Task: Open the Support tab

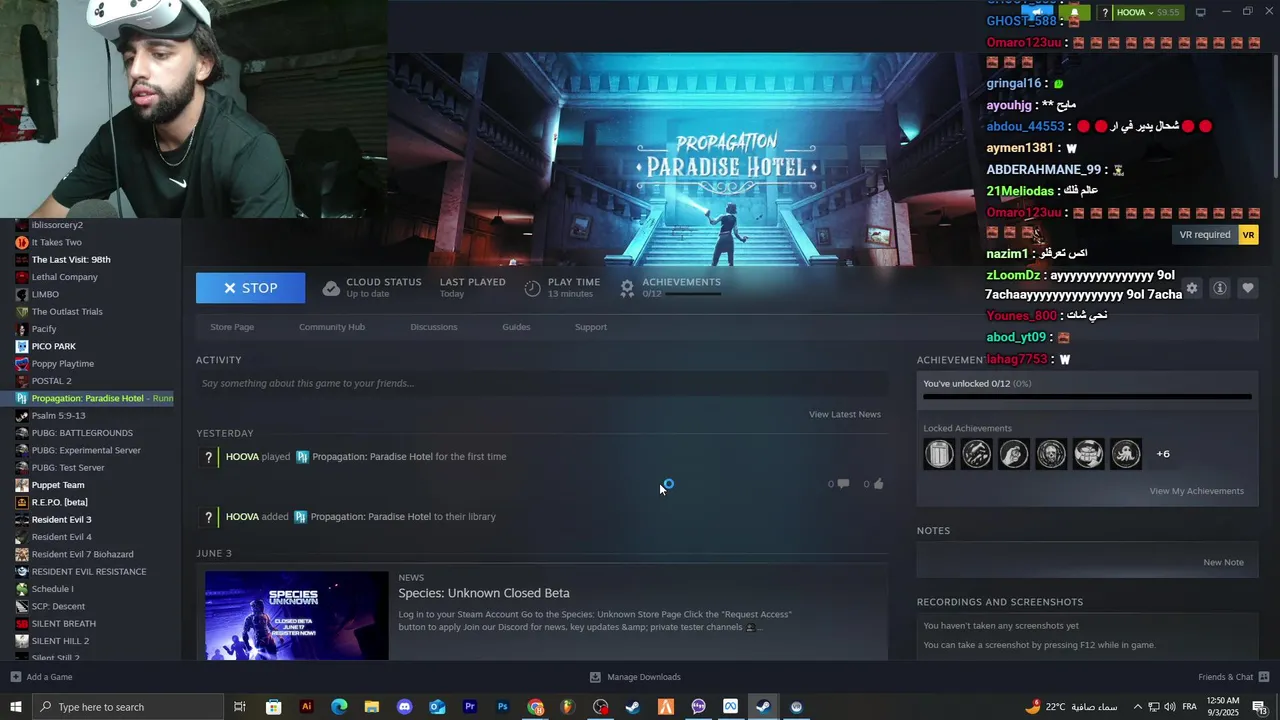Action: (x=591, y=327)
